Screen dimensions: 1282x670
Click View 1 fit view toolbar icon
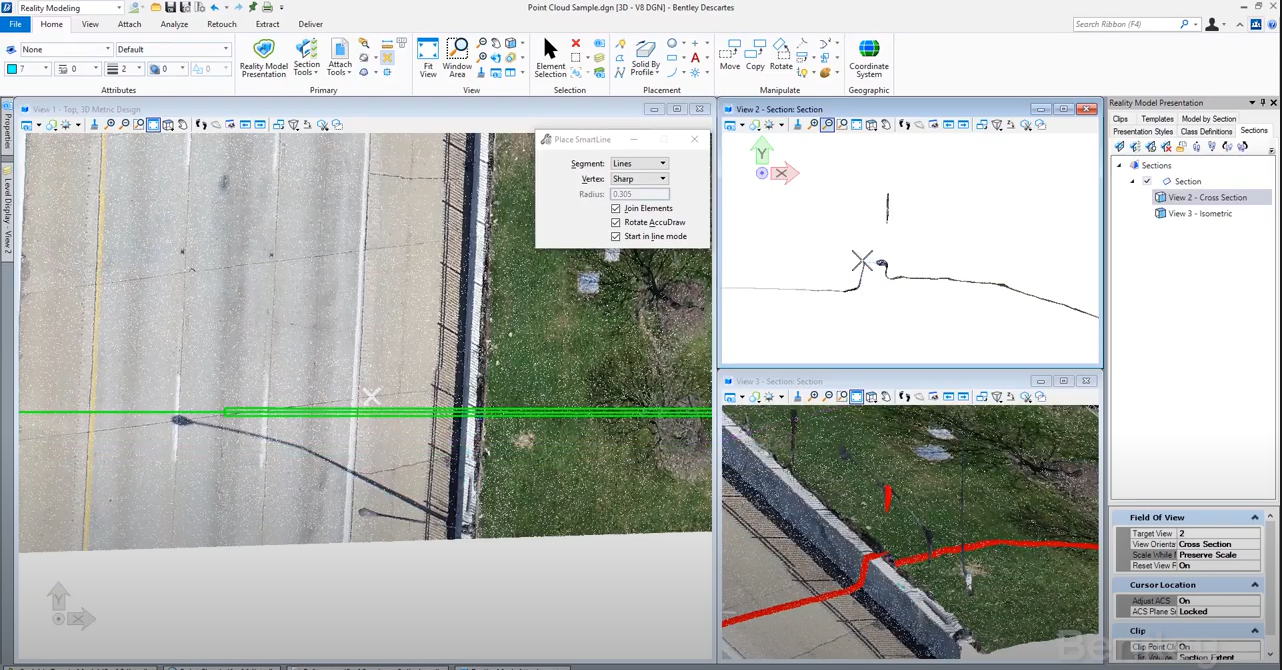tap(153, 125)
